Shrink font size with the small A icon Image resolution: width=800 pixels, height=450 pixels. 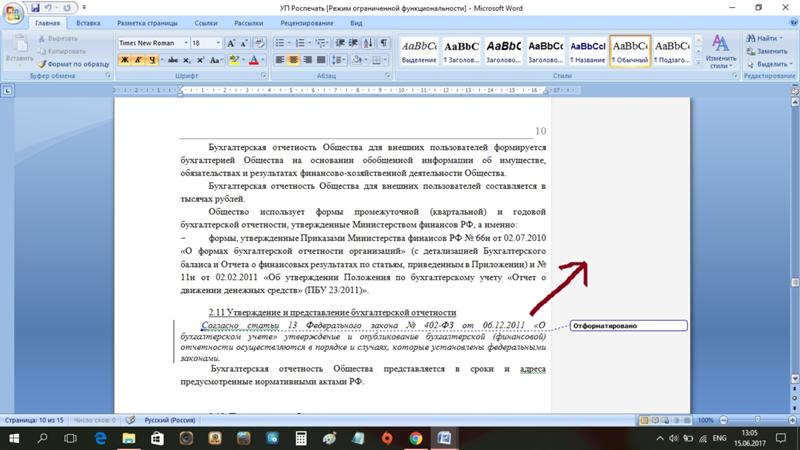(x=244, y=43)
